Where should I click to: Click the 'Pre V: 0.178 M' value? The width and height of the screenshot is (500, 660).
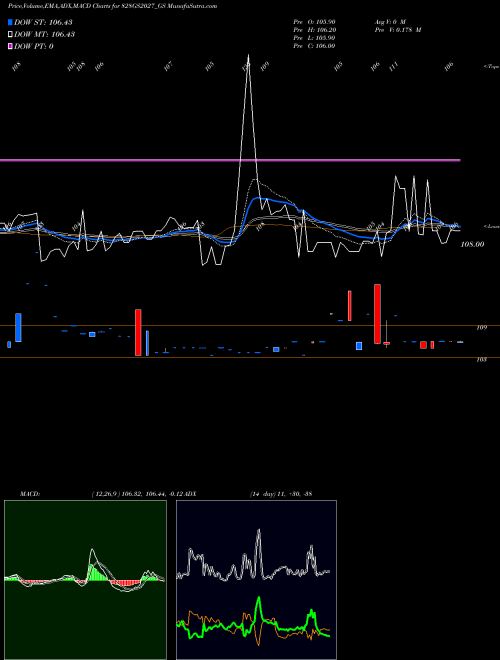coord(398,30)
